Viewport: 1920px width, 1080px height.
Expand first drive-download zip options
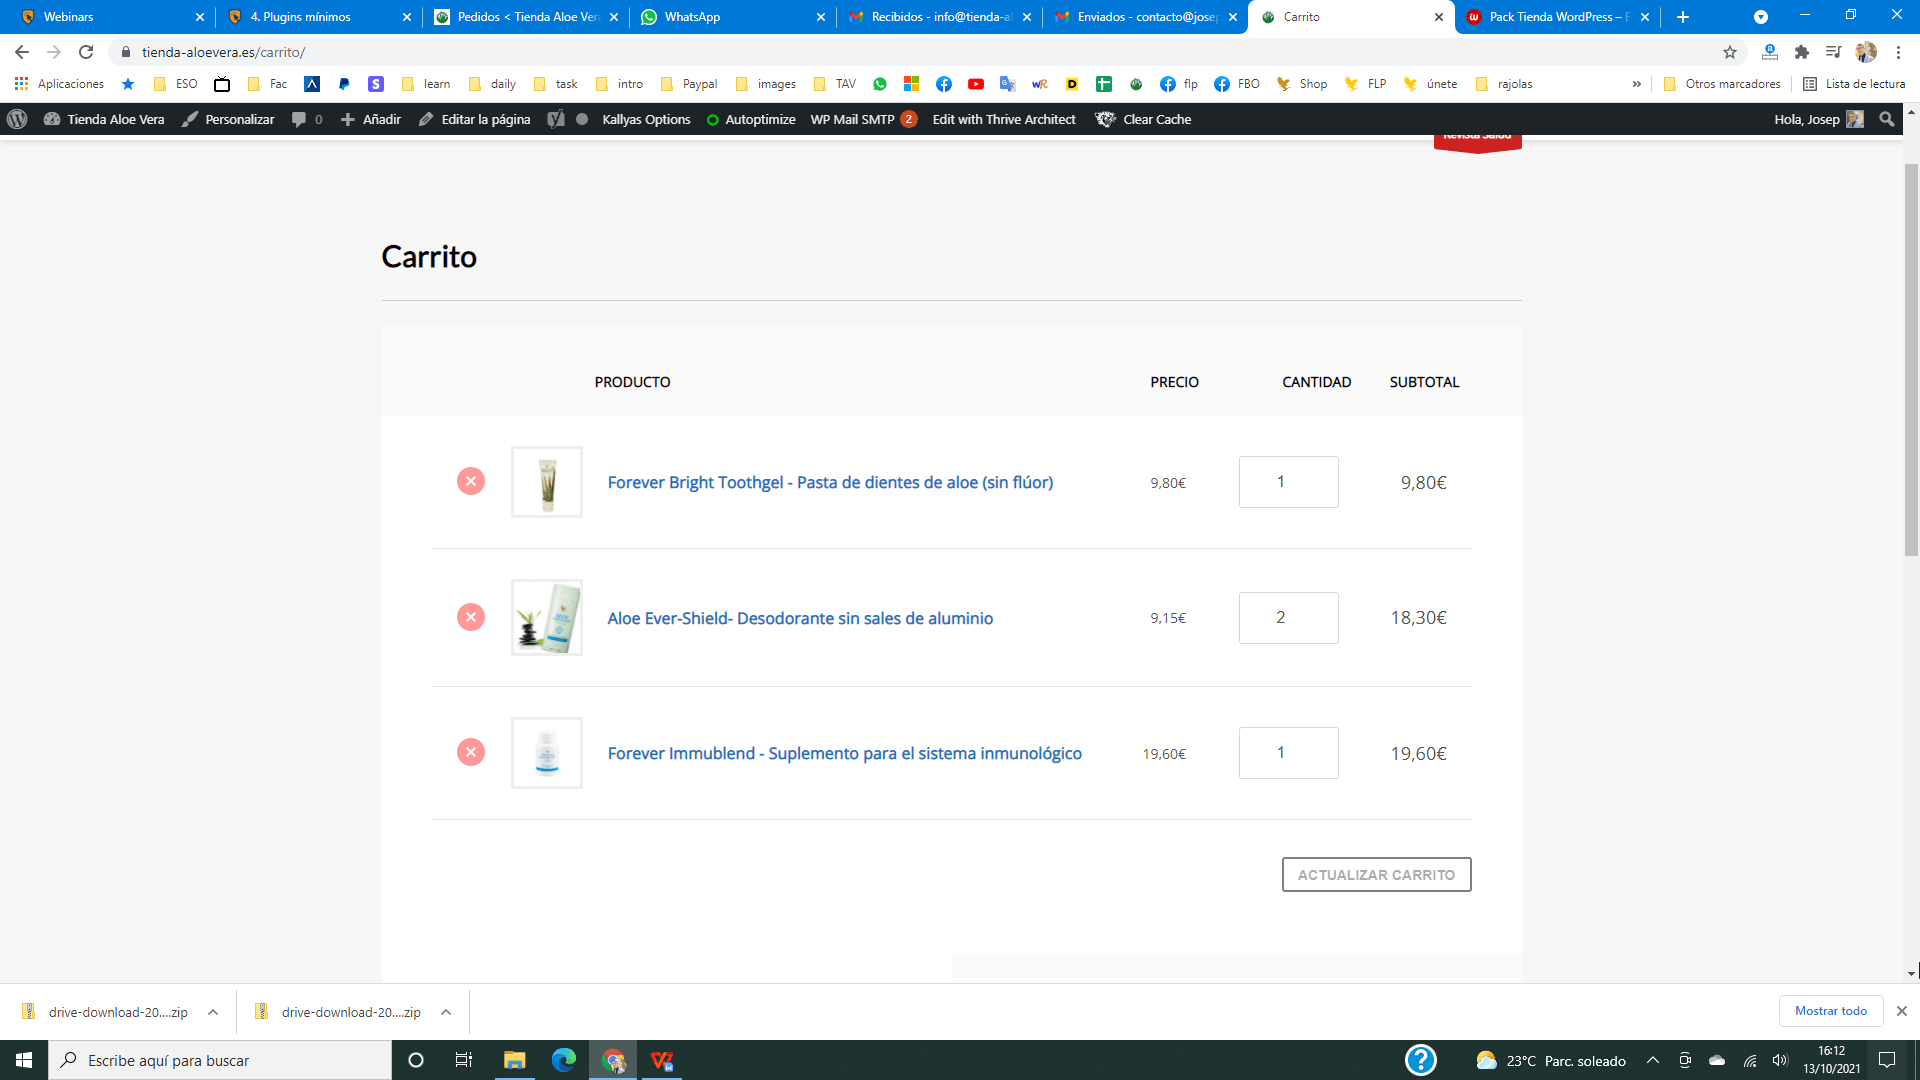213,1012
